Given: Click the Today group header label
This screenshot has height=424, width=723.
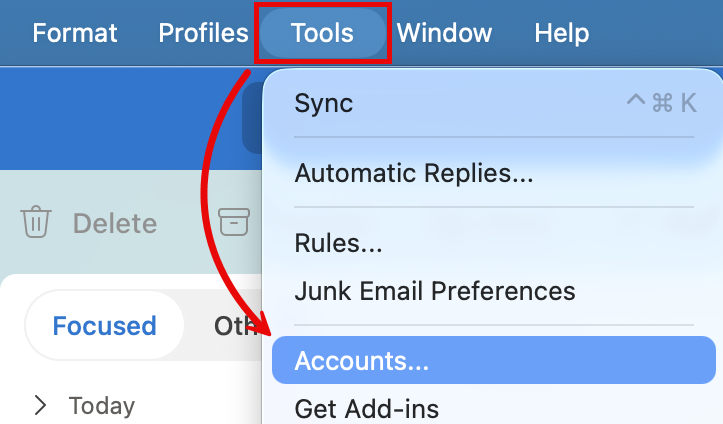Looking at the screenshot, I should 101,405.
